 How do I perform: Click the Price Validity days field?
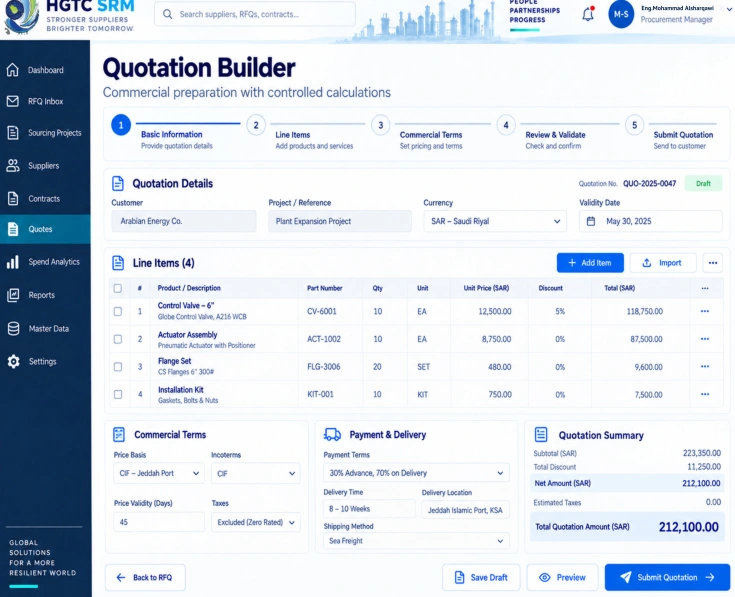(x=159, y=522)
